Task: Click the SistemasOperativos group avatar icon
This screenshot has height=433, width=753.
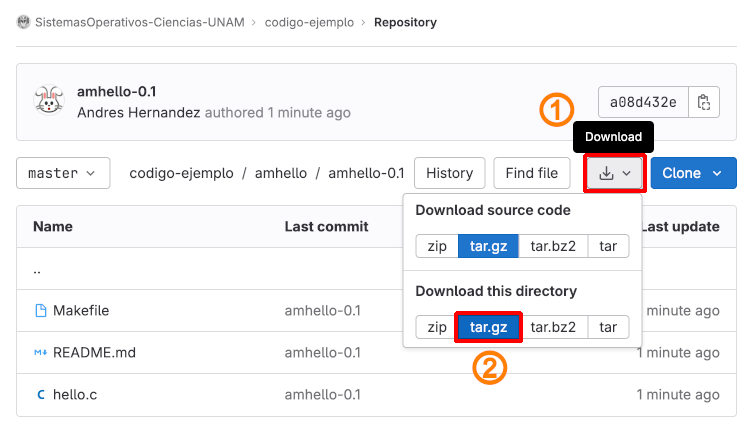Action: click(x=23, y=22)
